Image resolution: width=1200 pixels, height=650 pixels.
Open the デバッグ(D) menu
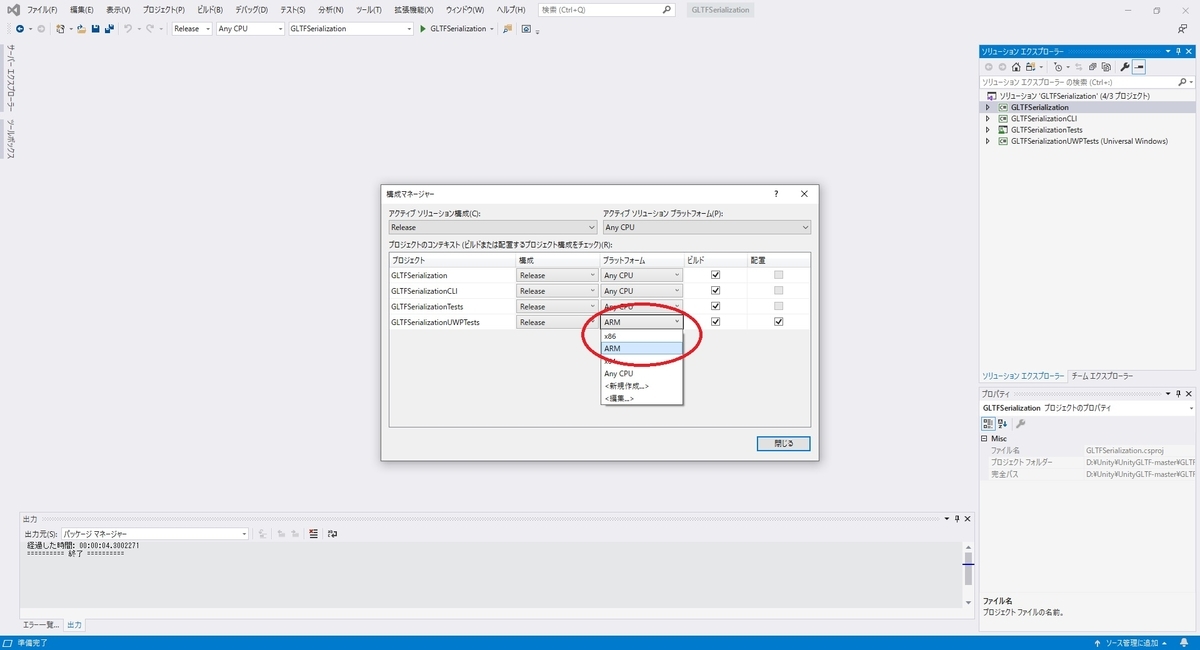click(251, 9)
